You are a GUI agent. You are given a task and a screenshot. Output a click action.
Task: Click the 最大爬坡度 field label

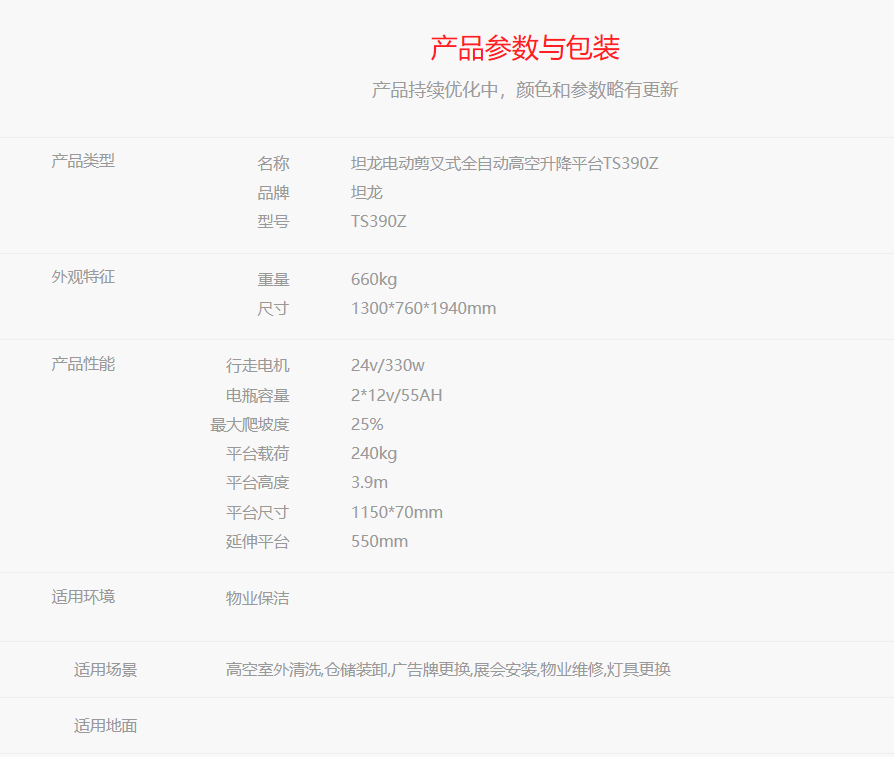tap(250, 425)
